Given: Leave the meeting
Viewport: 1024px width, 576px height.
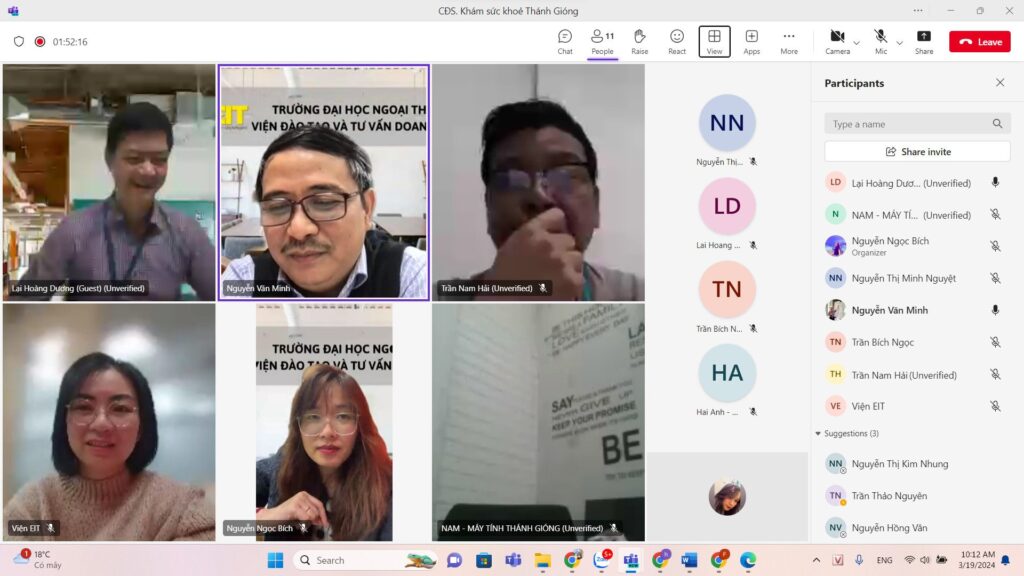Looking at the screenshot, I should pos(979,42).
